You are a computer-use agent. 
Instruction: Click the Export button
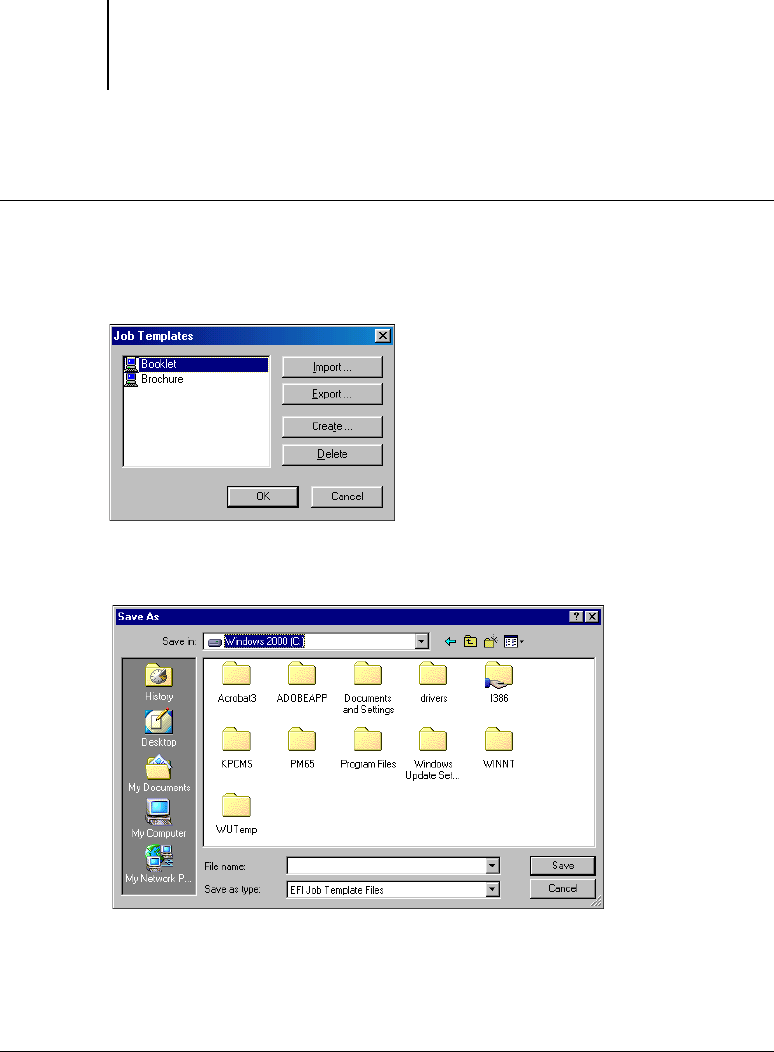331,394
